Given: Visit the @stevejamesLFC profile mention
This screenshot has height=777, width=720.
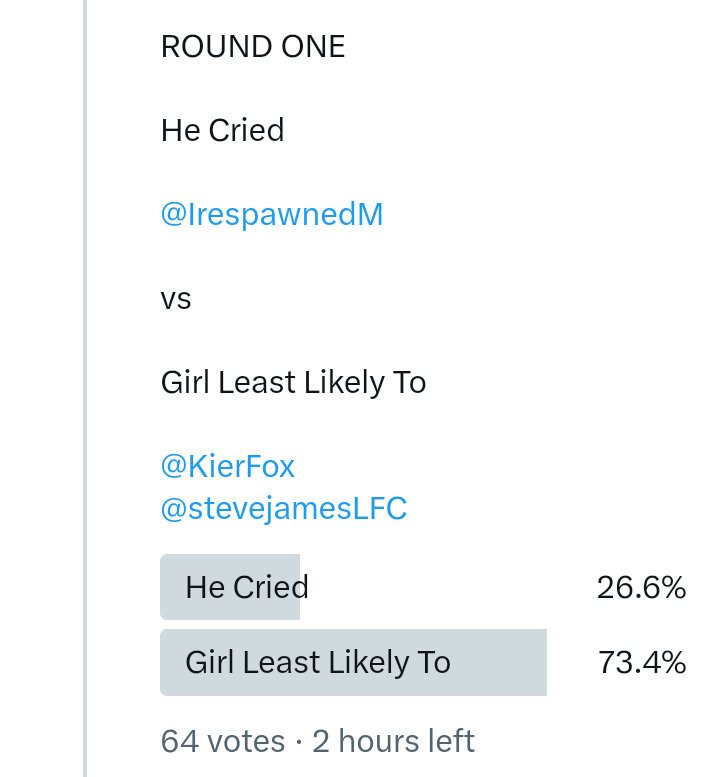Looking at the screenshot, I should point(284,508).
